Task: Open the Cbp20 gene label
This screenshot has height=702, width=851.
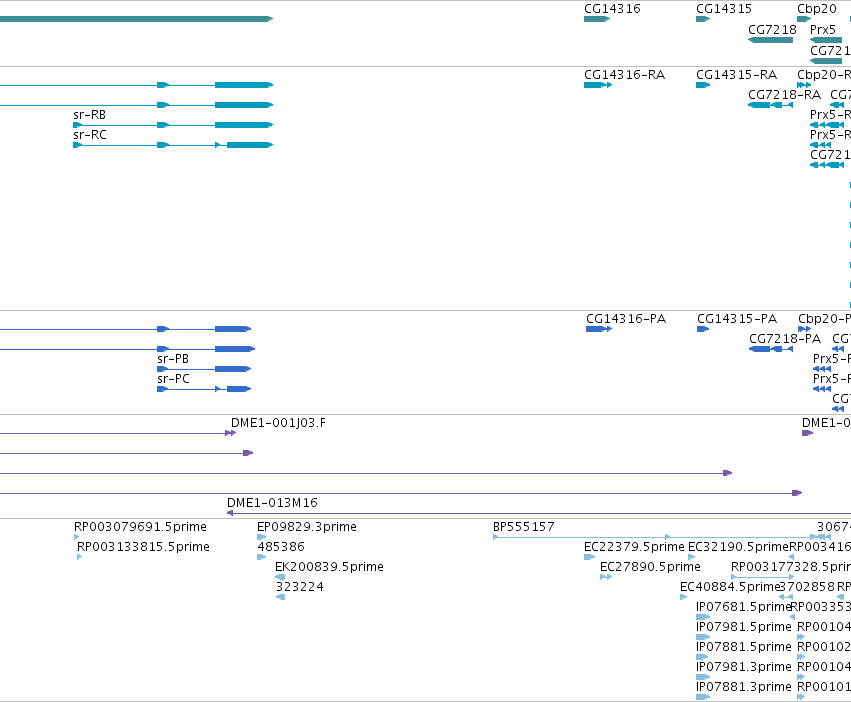Action: point(817,9)
